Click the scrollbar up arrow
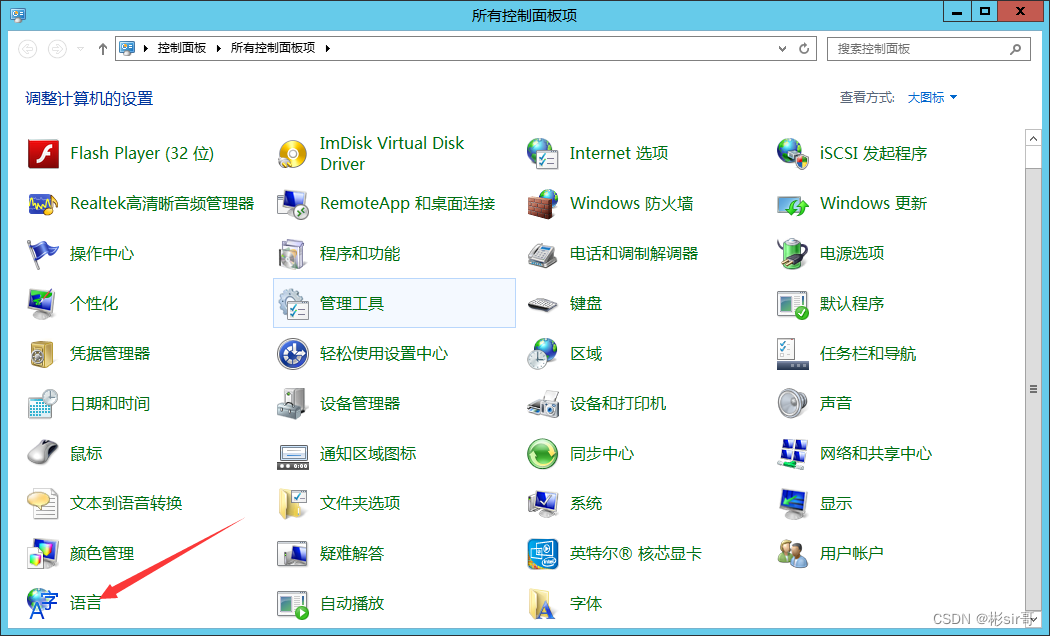This screenshot has height=636, width=1050. pyautogui.click(x=1033, y=139)
